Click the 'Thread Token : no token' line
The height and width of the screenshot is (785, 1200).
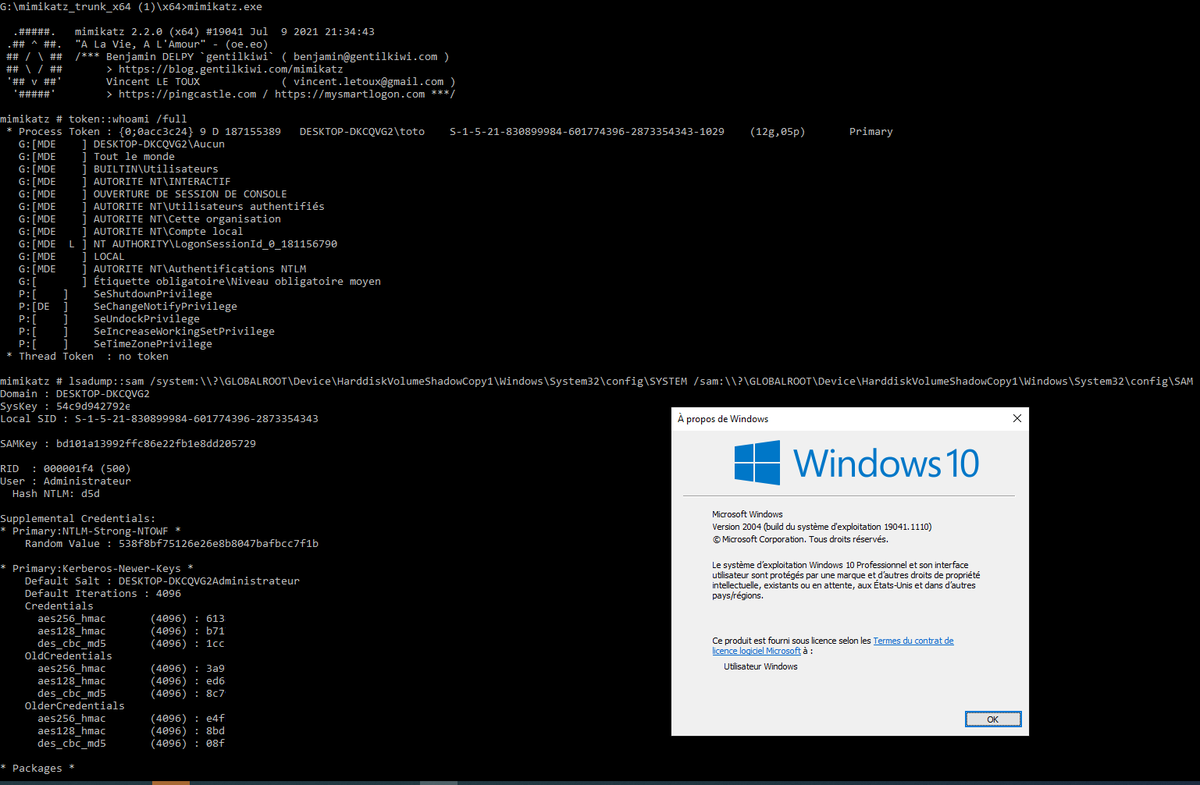click(87, 357)
